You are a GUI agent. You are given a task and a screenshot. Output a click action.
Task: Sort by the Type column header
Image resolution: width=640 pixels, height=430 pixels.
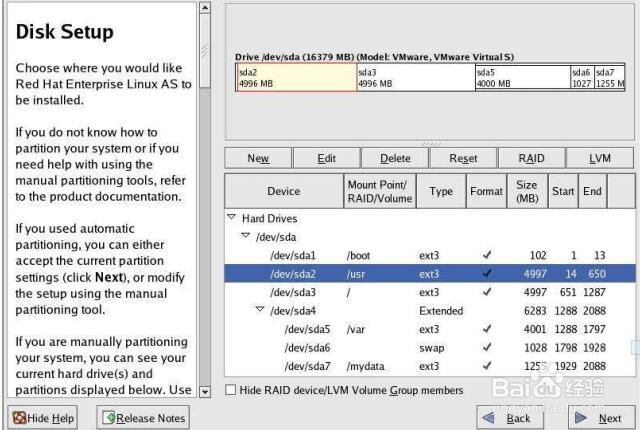(441, 191)
